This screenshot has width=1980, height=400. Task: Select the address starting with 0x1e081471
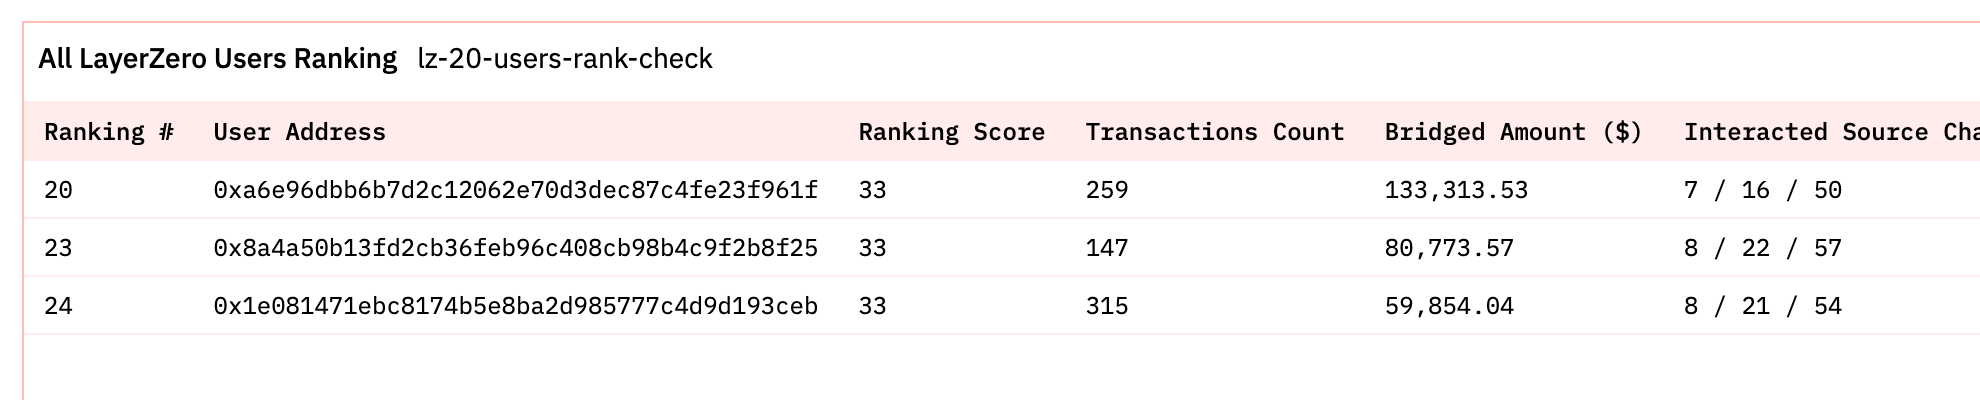(x=515, y=306)
